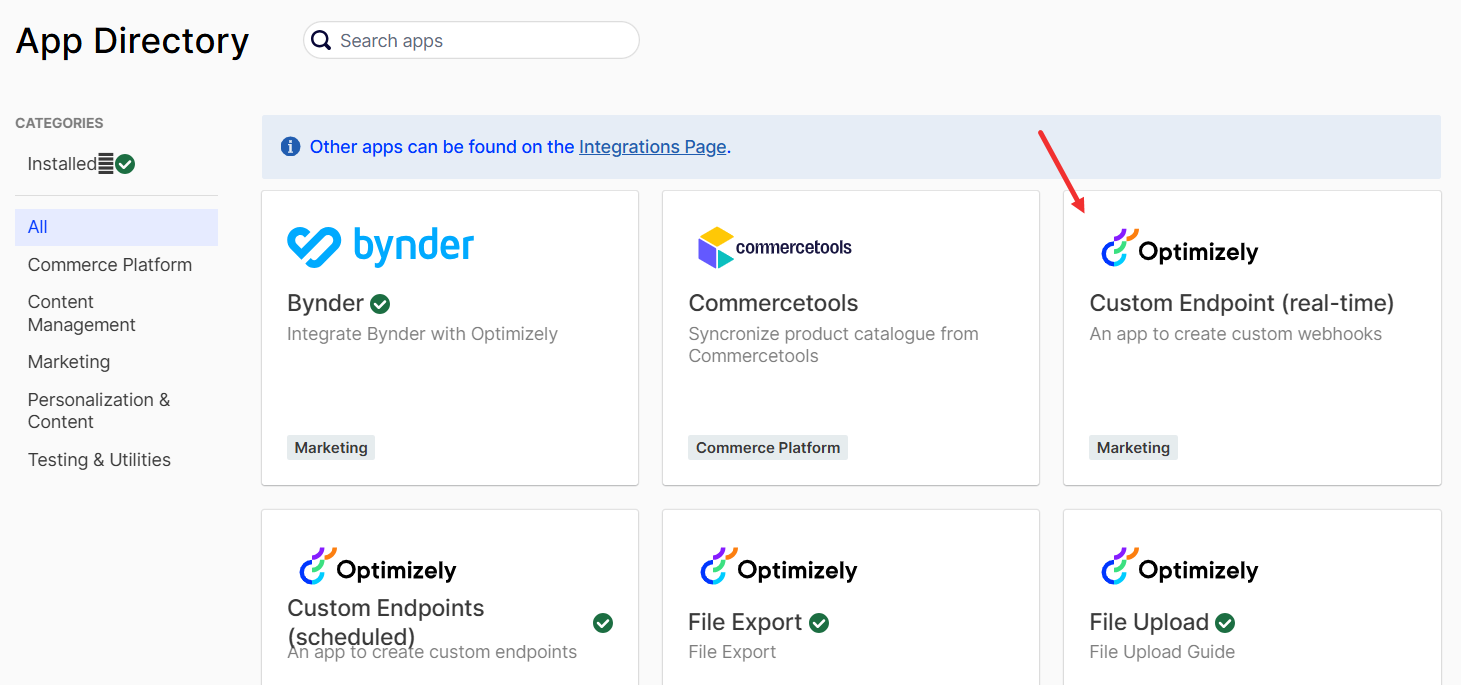
Task: Click green checkmark on Custom Endpoints (scheduled)
Action: [x=603, y=623]
